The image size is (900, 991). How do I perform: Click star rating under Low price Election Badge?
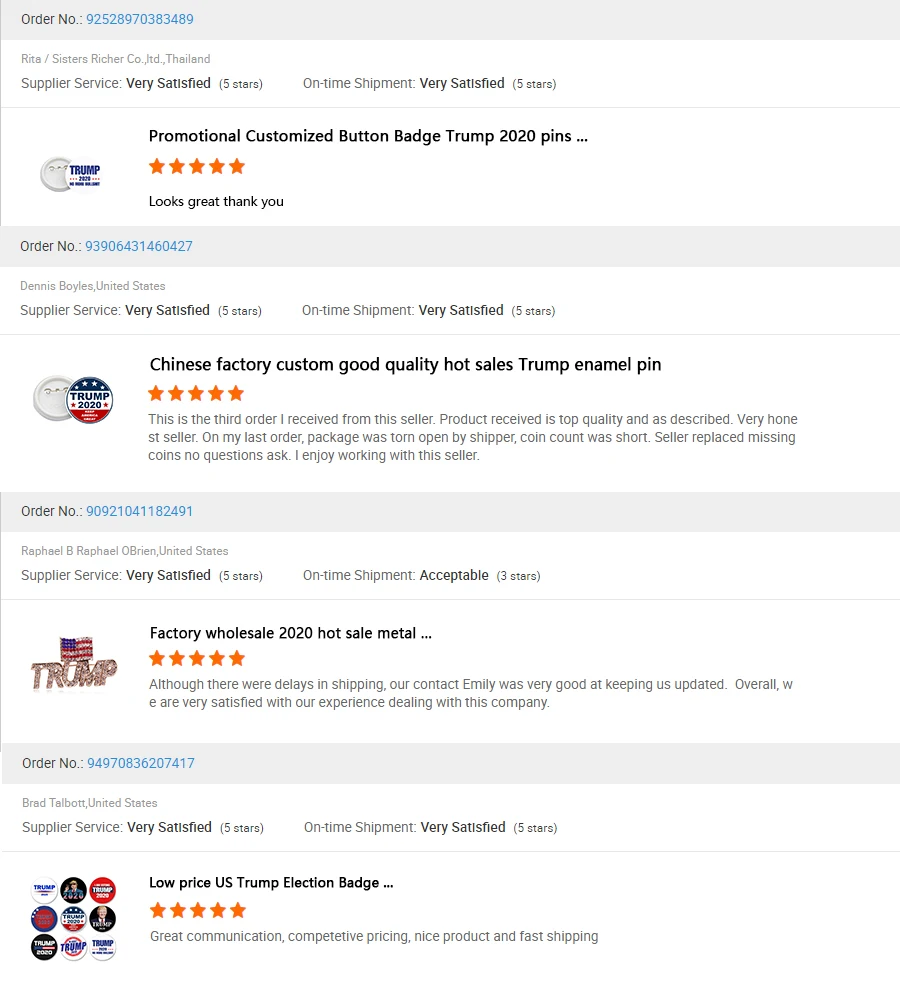click(197, 910)
